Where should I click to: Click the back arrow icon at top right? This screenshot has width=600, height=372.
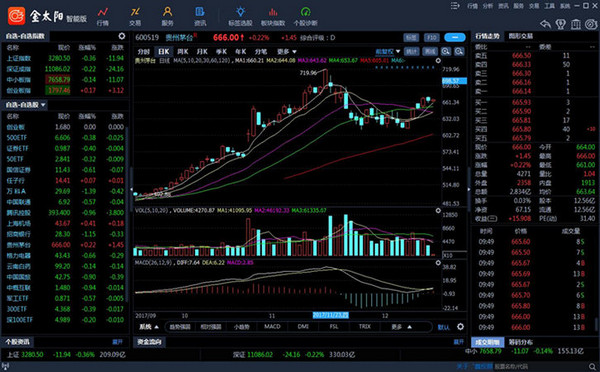click(x=545, y=24)
